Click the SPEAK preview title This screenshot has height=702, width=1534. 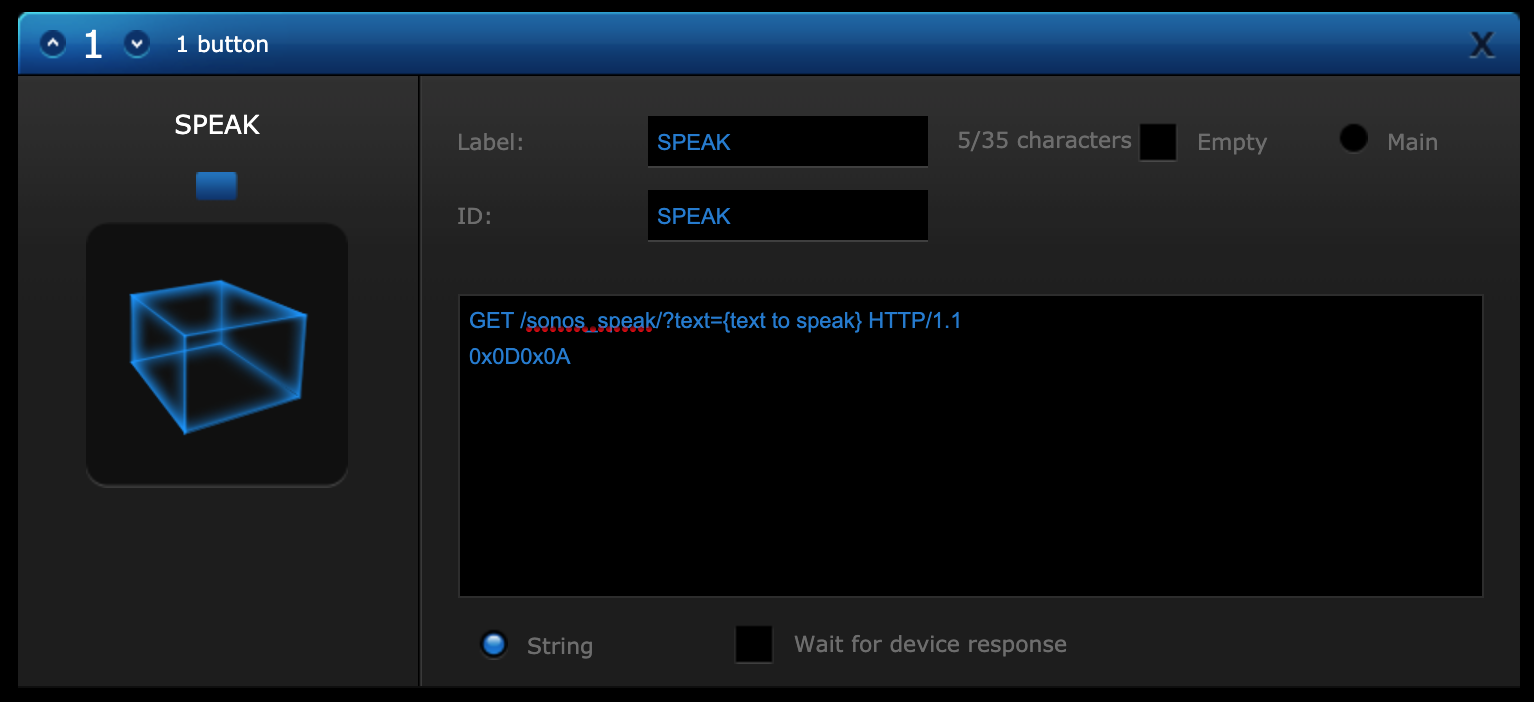coord(217,125)
